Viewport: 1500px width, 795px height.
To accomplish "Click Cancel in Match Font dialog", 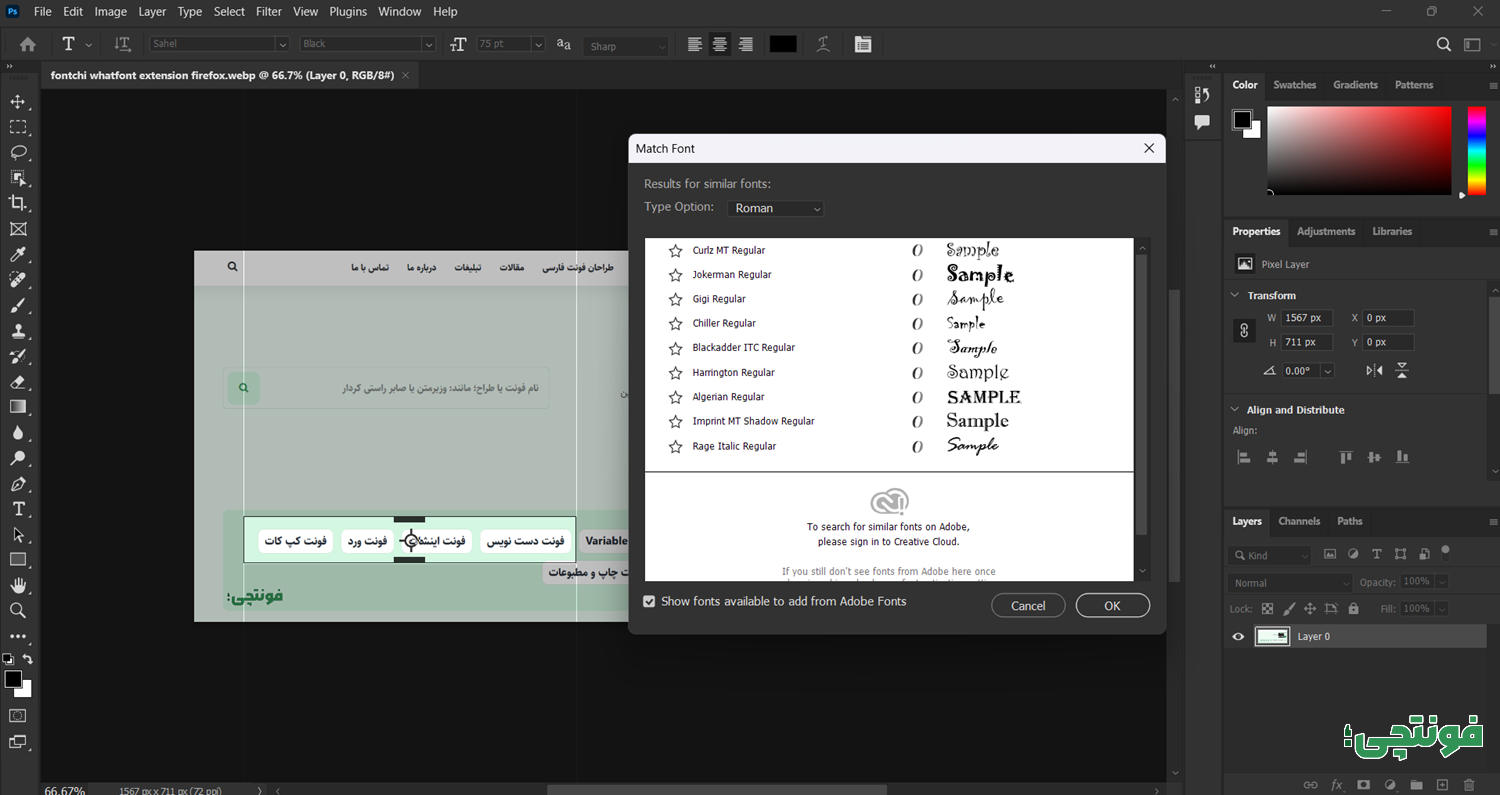I will click(x=1028, y=606).
